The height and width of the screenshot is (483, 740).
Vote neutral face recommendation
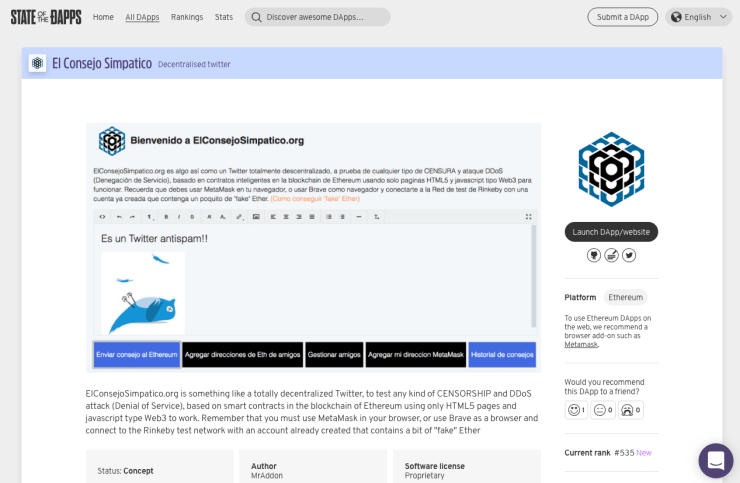[x=600, y=409]
